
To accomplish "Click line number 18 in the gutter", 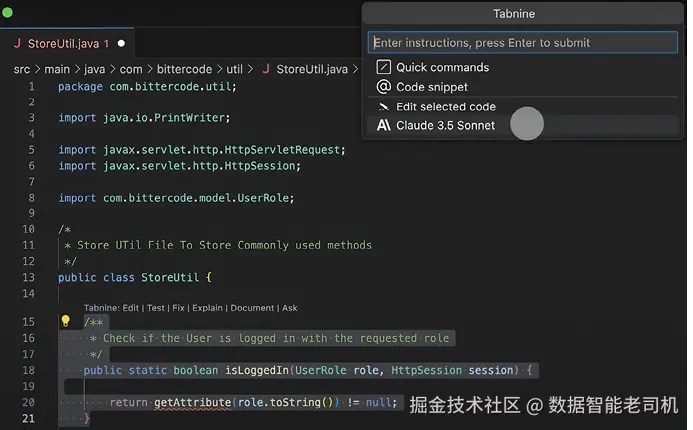I will click(x=28, y=370).
